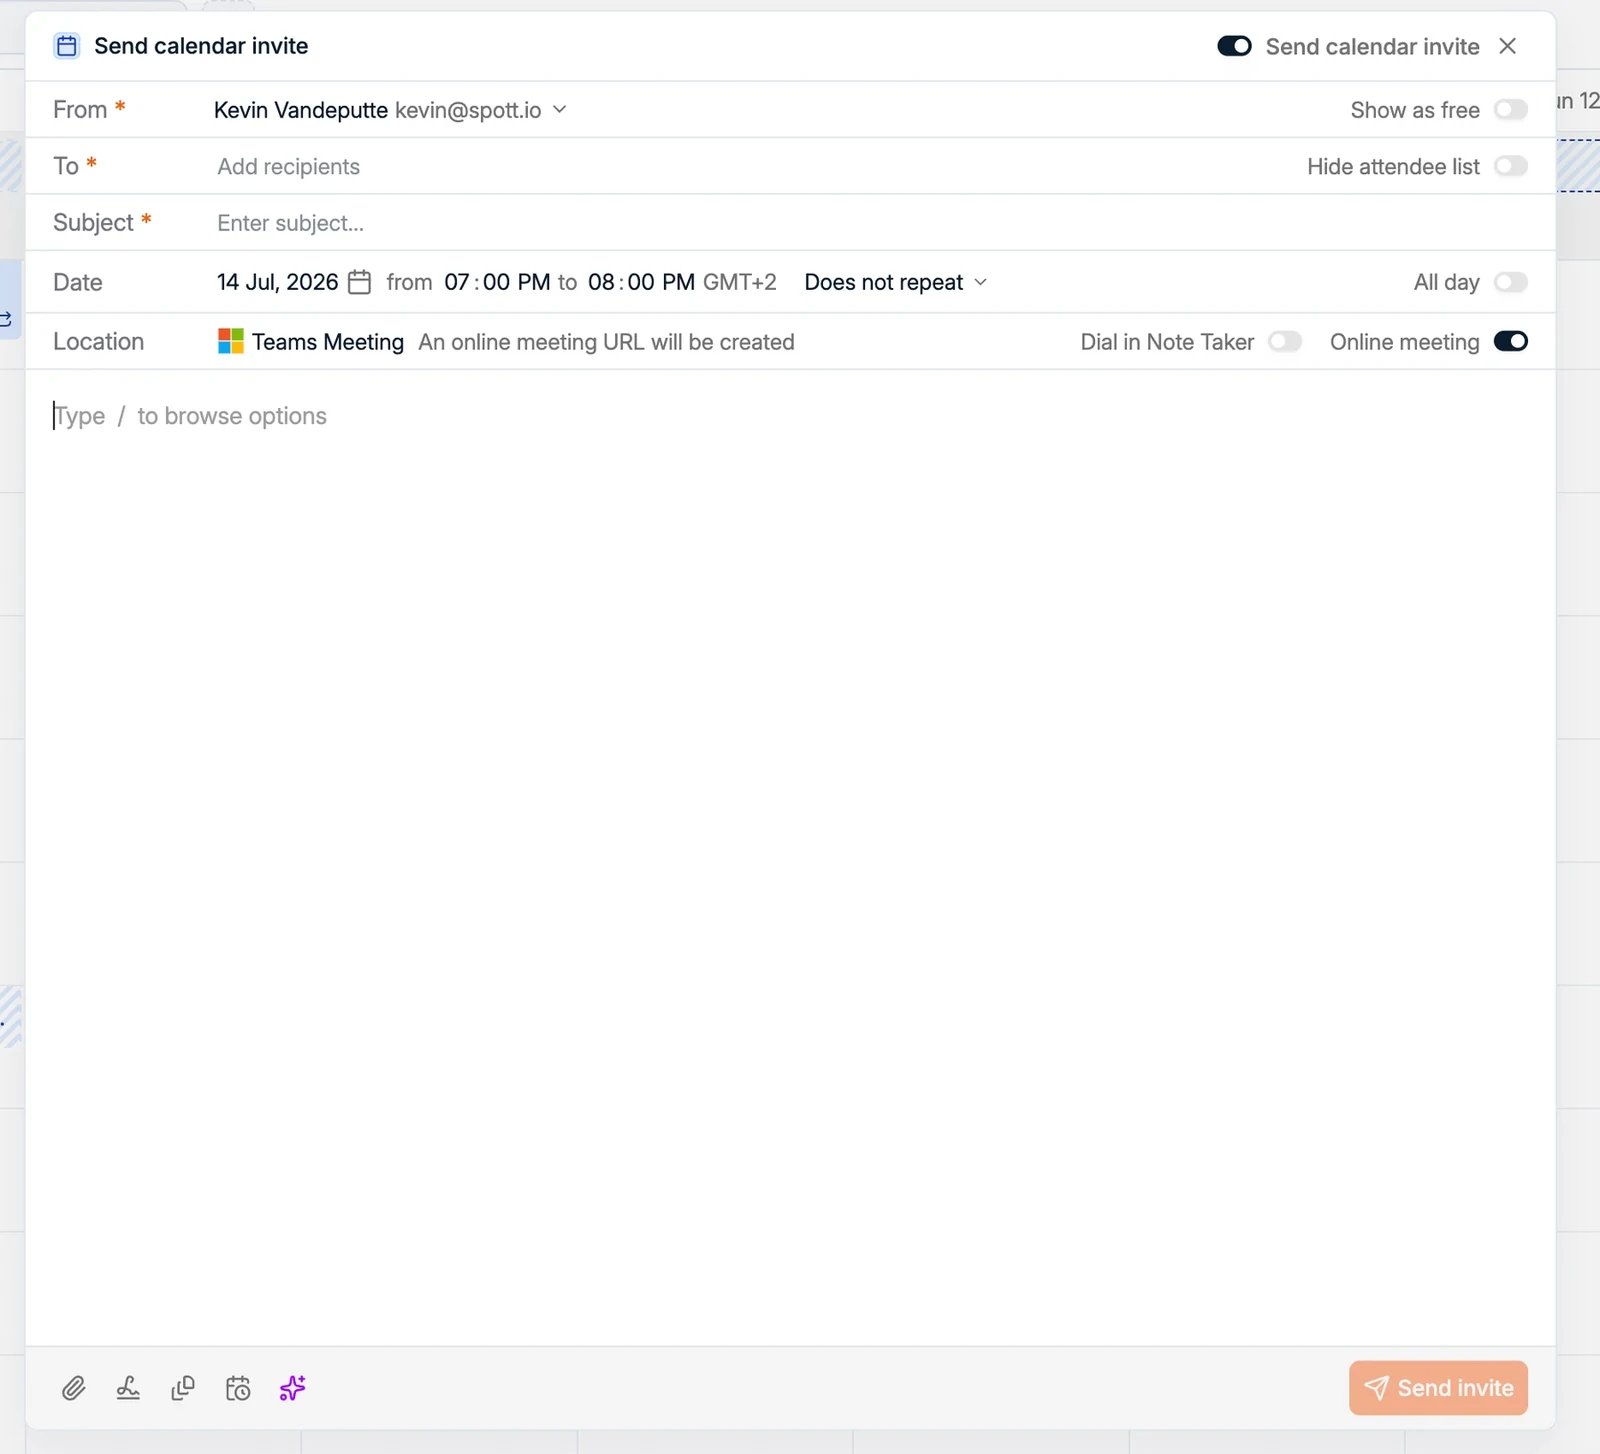Toggle off Send calendar invite switch
The width and height of the screenshot is (1600, 1454).
pos(1234,46)
